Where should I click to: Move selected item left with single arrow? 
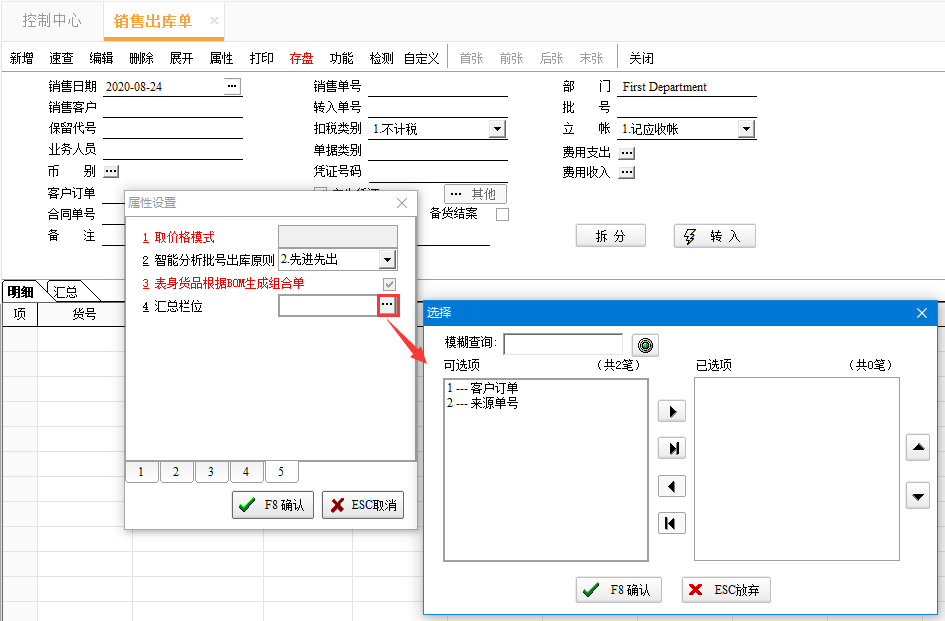[672, 486]
